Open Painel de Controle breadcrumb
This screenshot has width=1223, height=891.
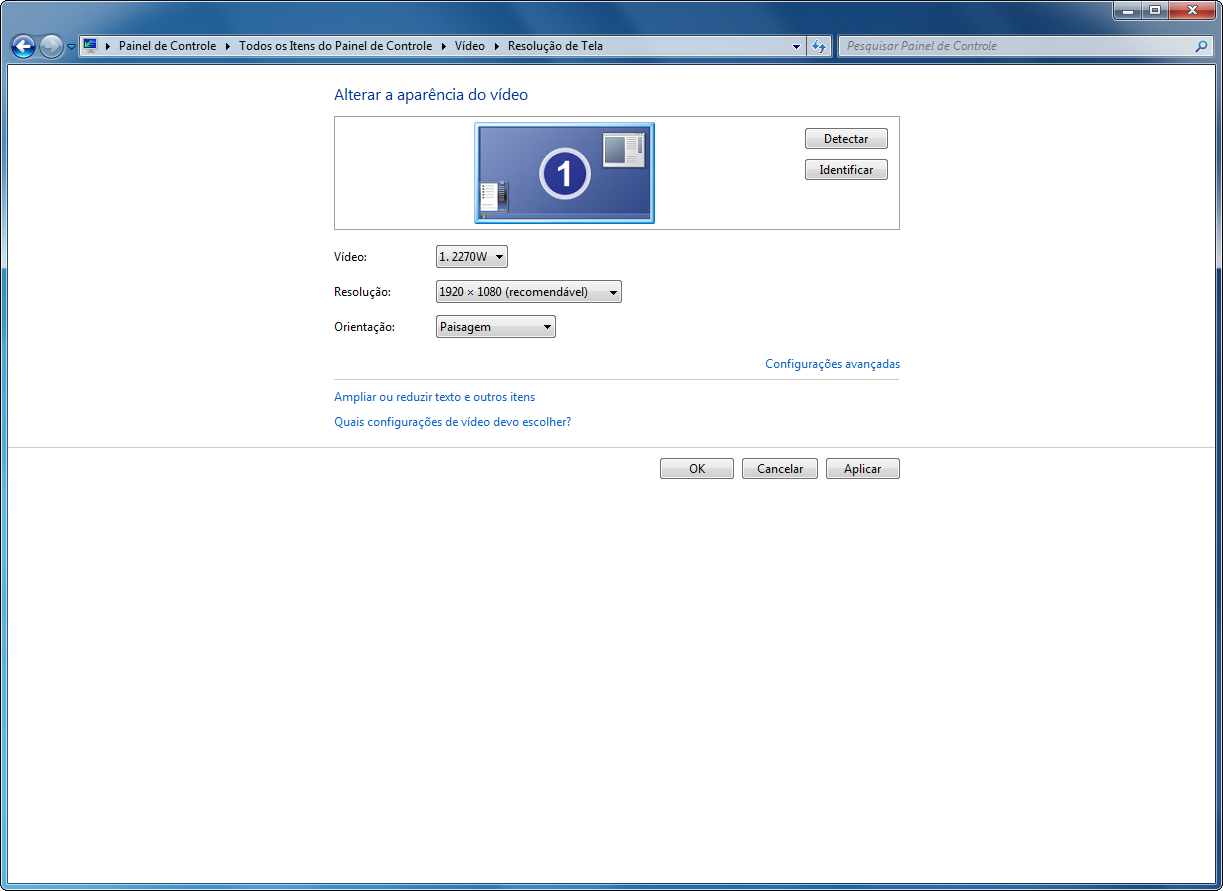(167, 46)
